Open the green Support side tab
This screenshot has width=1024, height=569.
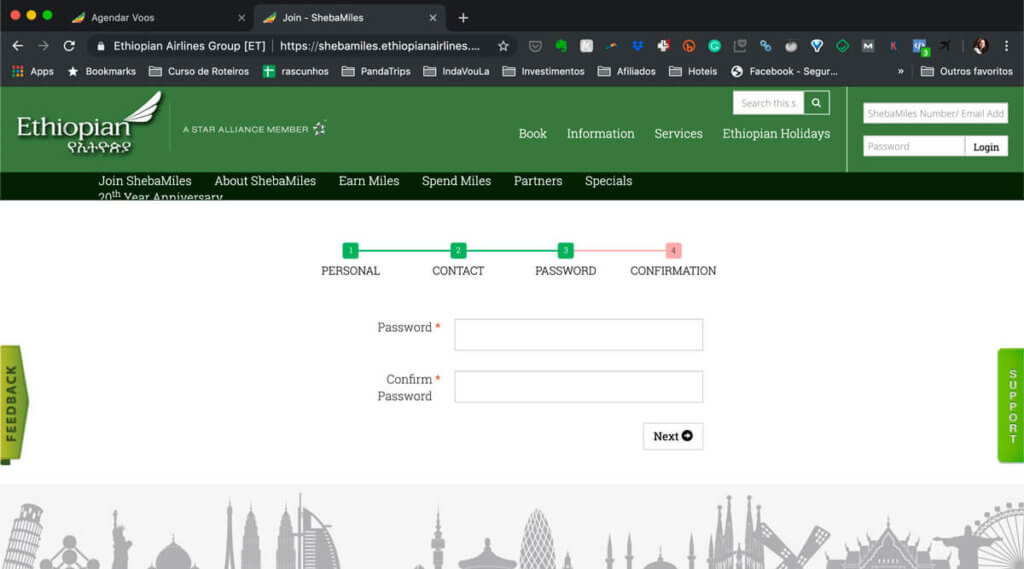(x=1011, y=405)
